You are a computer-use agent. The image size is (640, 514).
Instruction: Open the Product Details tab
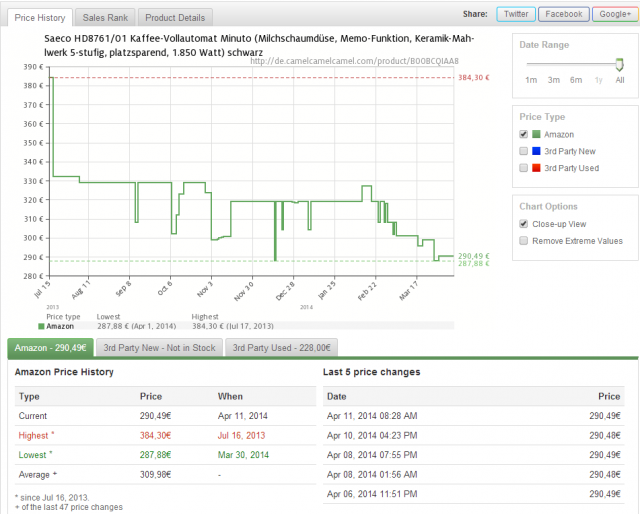point(175,18)
